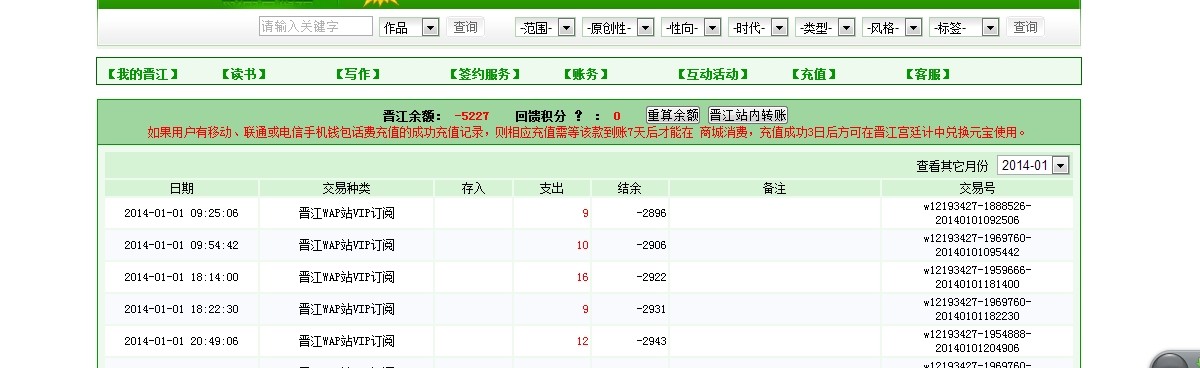The image size is (1200, 368).
Task: Click the 交易号 column header
Action: [977, 188]
